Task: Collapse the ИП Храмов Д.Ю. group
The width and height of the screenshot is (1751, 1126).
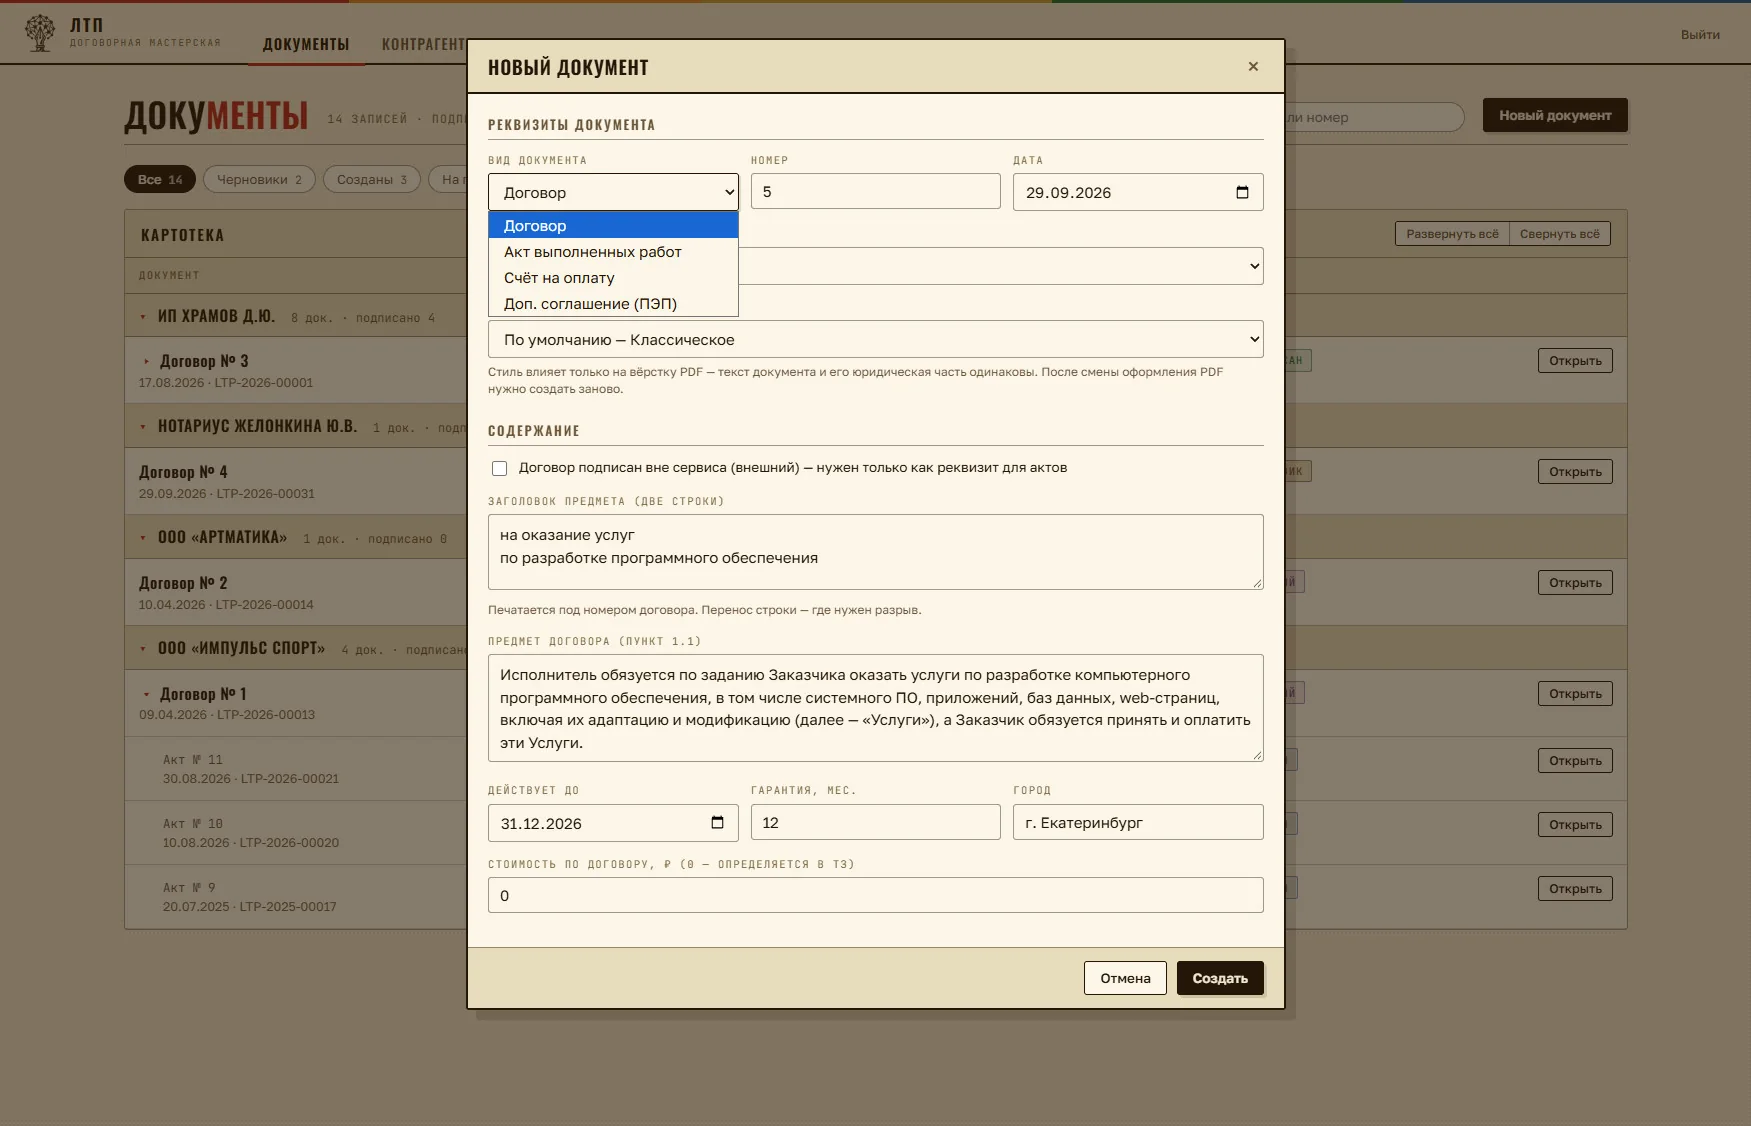Action: click(x=143, y=317)
